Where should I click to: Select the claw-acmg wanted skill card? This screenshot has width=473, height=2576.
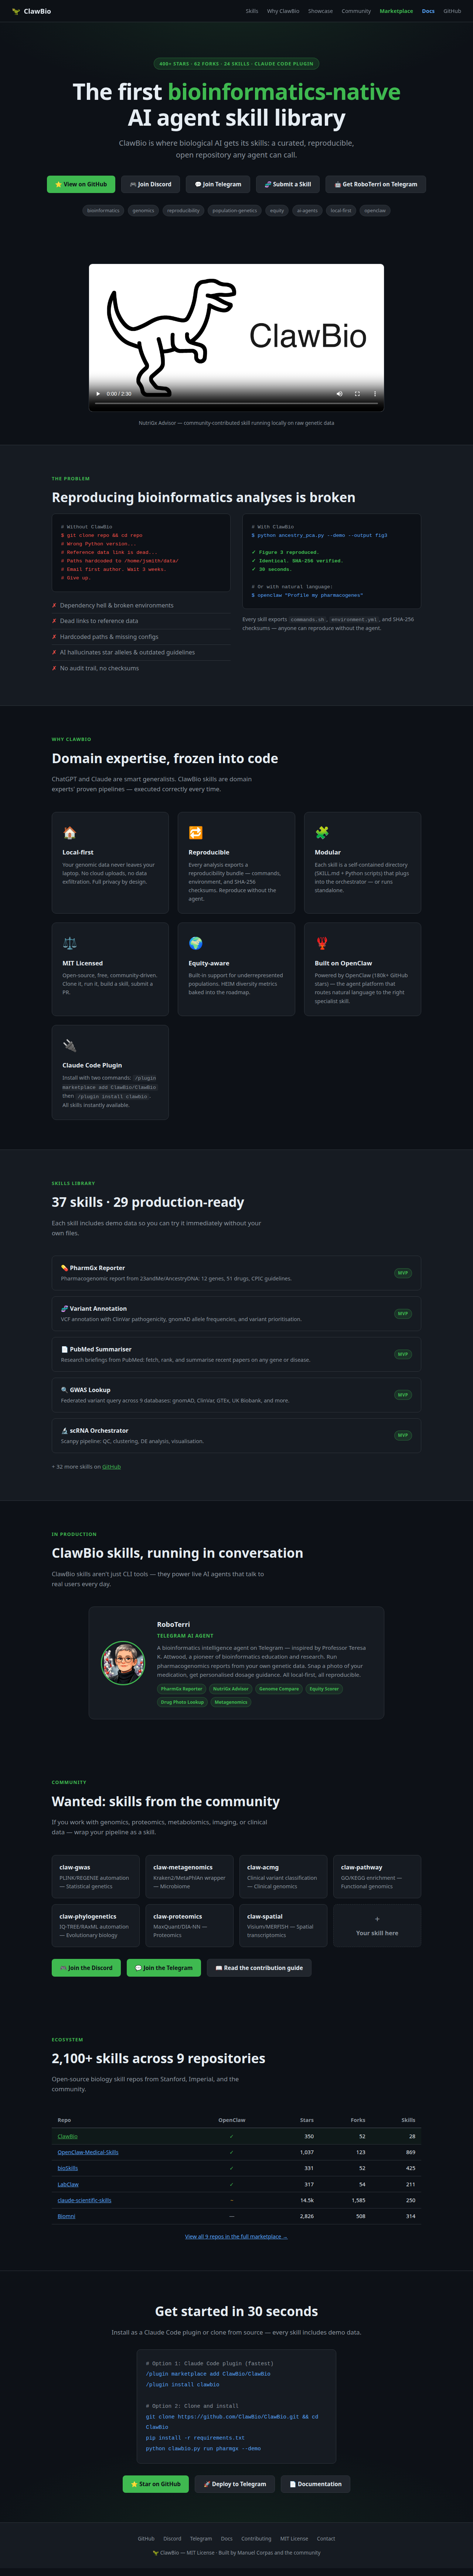click(x=283, y=1877)
